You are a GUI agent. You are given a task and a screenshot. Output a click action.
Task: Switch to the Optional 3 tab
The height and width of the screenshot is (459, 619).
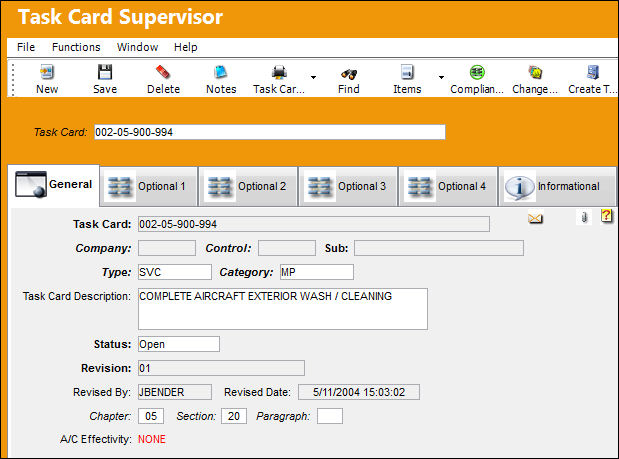(x=348, y=186)
